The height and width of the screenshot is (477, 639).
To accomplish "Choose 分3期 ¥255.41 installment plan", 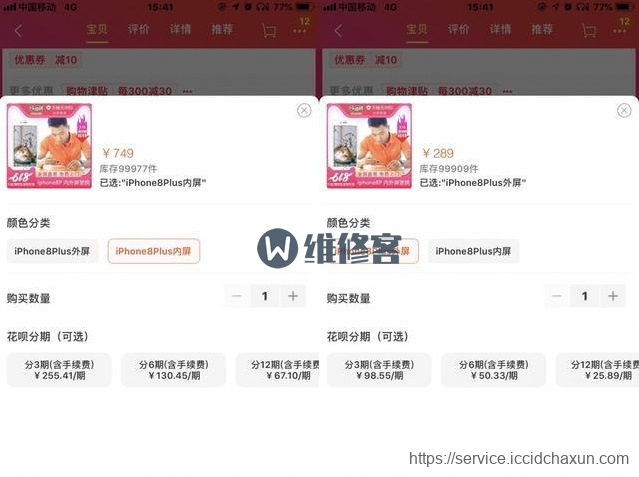I will pos(59,370).
